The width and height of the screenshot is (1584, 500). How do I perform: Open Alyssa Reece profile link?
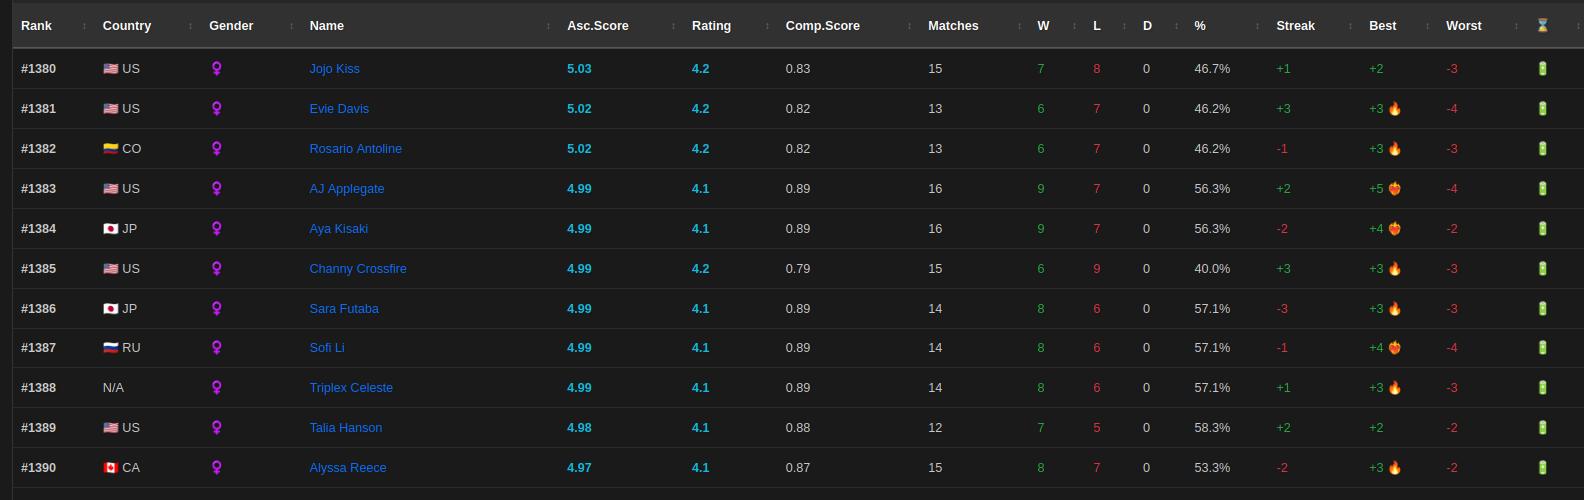tap(348, 468)
